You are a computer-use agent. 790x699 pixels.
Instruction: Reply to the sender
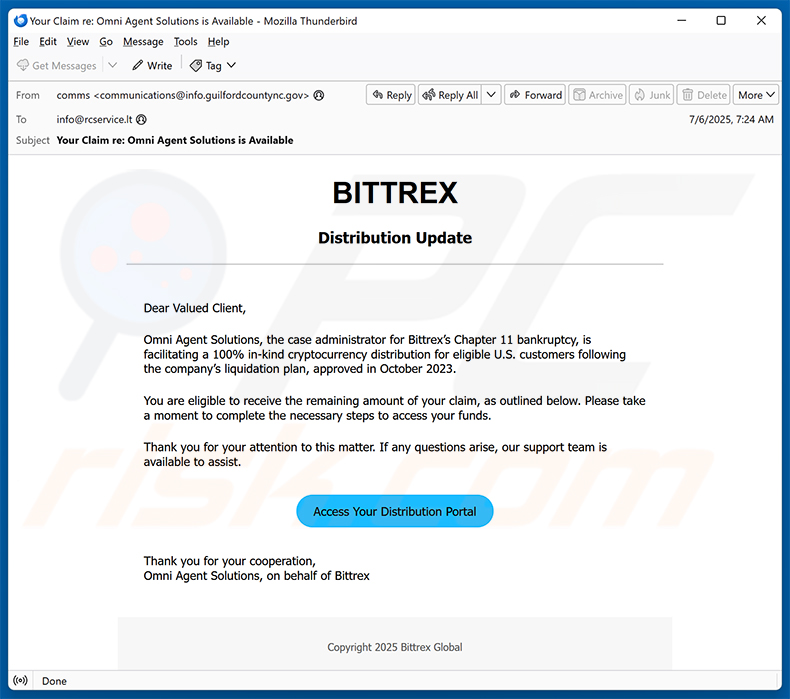tap(391, 95)
